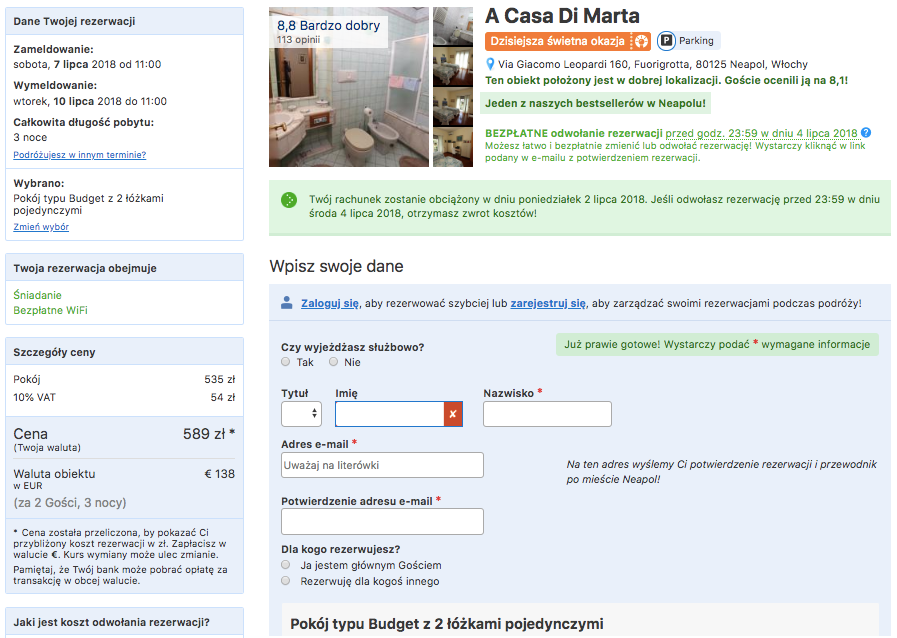Focus the Adres e-mail field
This screenshot has height=638, width=897.
(382, 465)
